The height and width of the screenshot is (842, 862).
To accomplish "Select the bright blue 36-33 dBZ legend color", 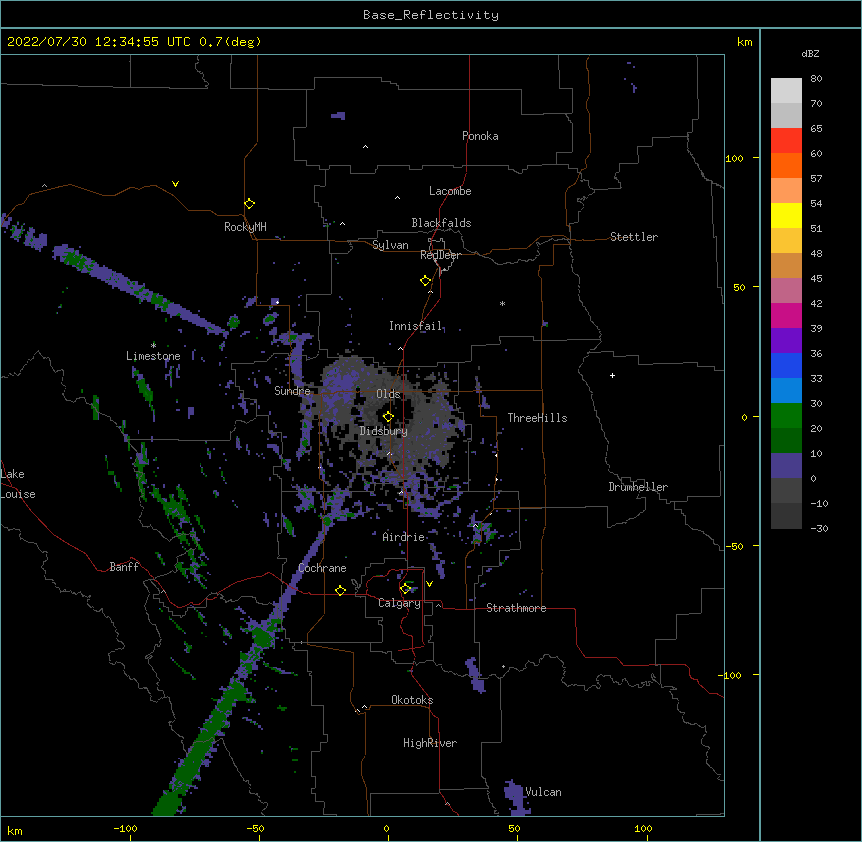I will 786,365.
